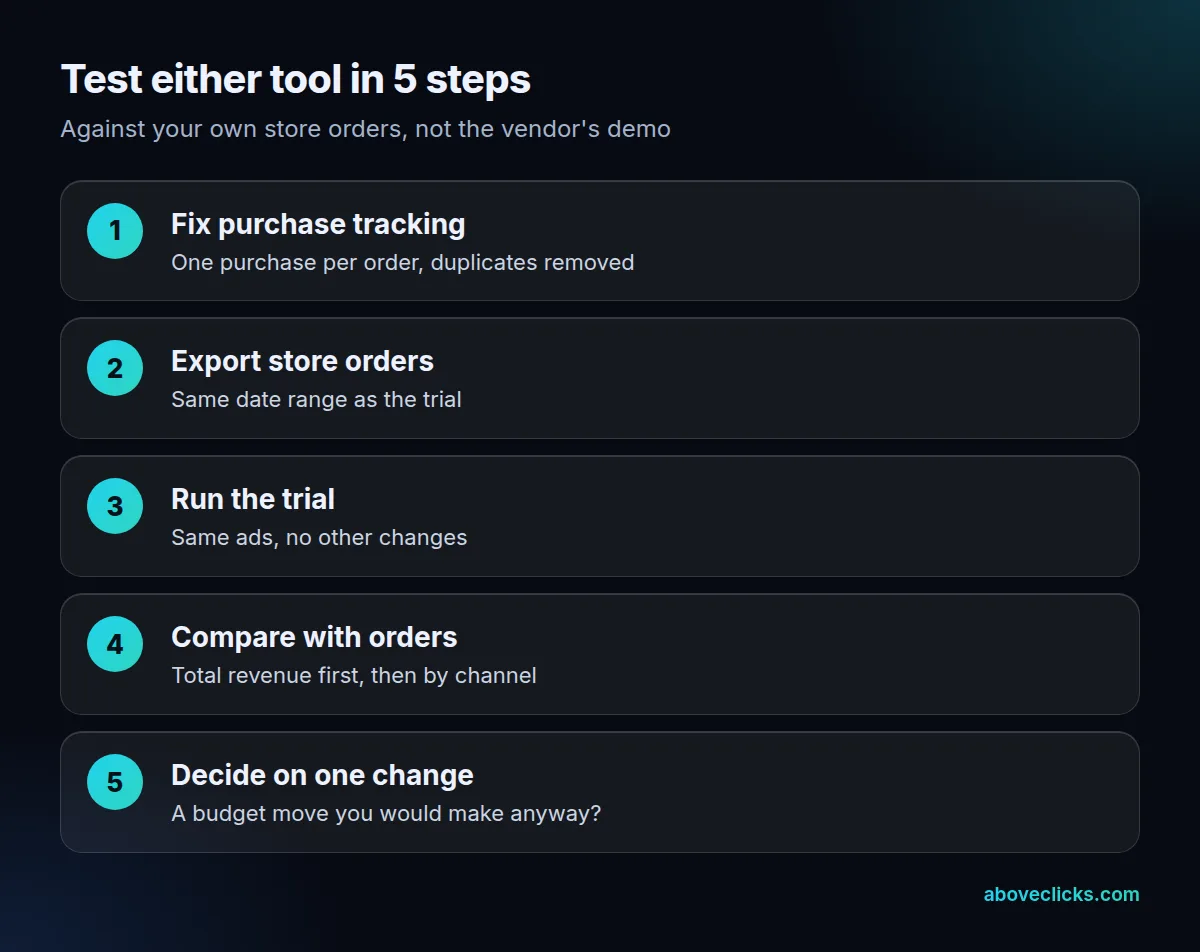Image resolution: width=1200 pixels, height=952 pixels.
Task: Click the number 2 circle badge
Action: [115, 369]
